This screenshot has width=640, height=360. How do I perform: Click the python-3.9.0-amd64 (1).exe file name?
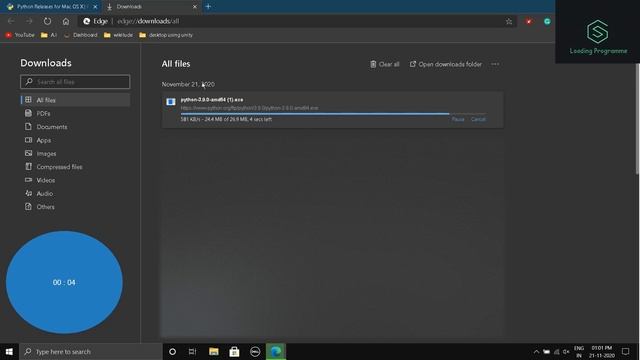(x=212, y=100)
